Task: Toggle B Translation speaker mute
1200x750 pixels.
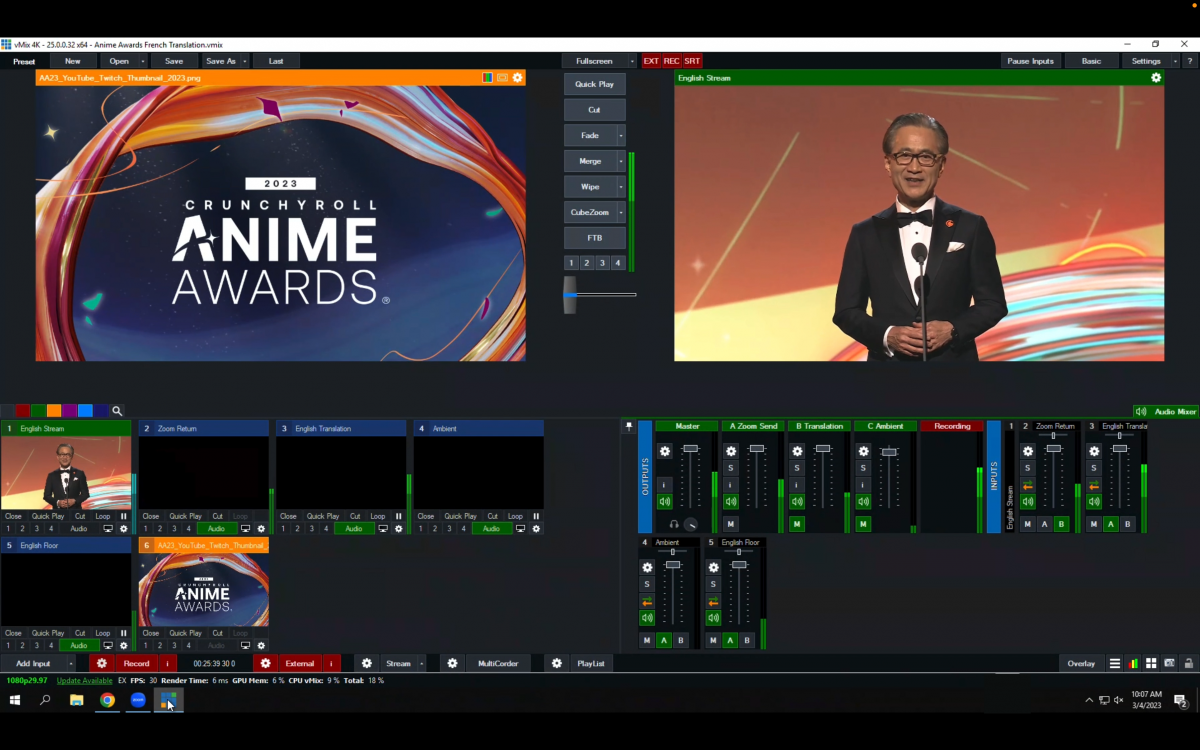Action: pos(797,502)
